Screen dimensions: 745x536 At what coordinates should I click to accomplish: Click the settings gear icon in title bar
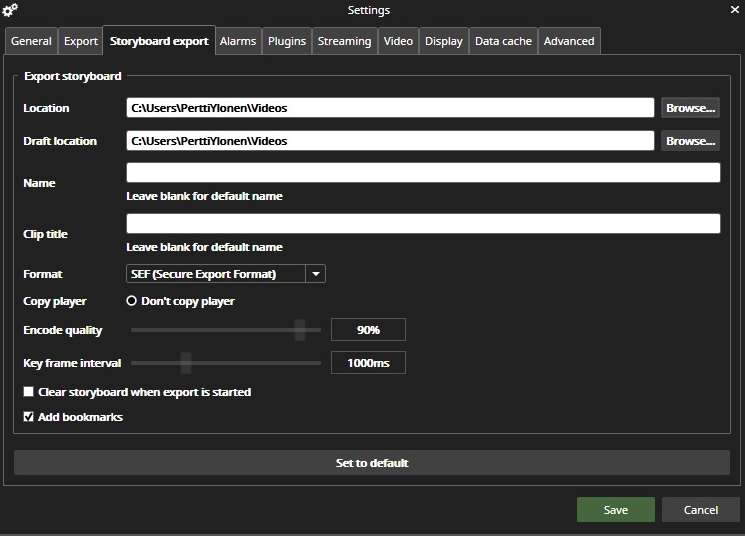tap(11, 10)
